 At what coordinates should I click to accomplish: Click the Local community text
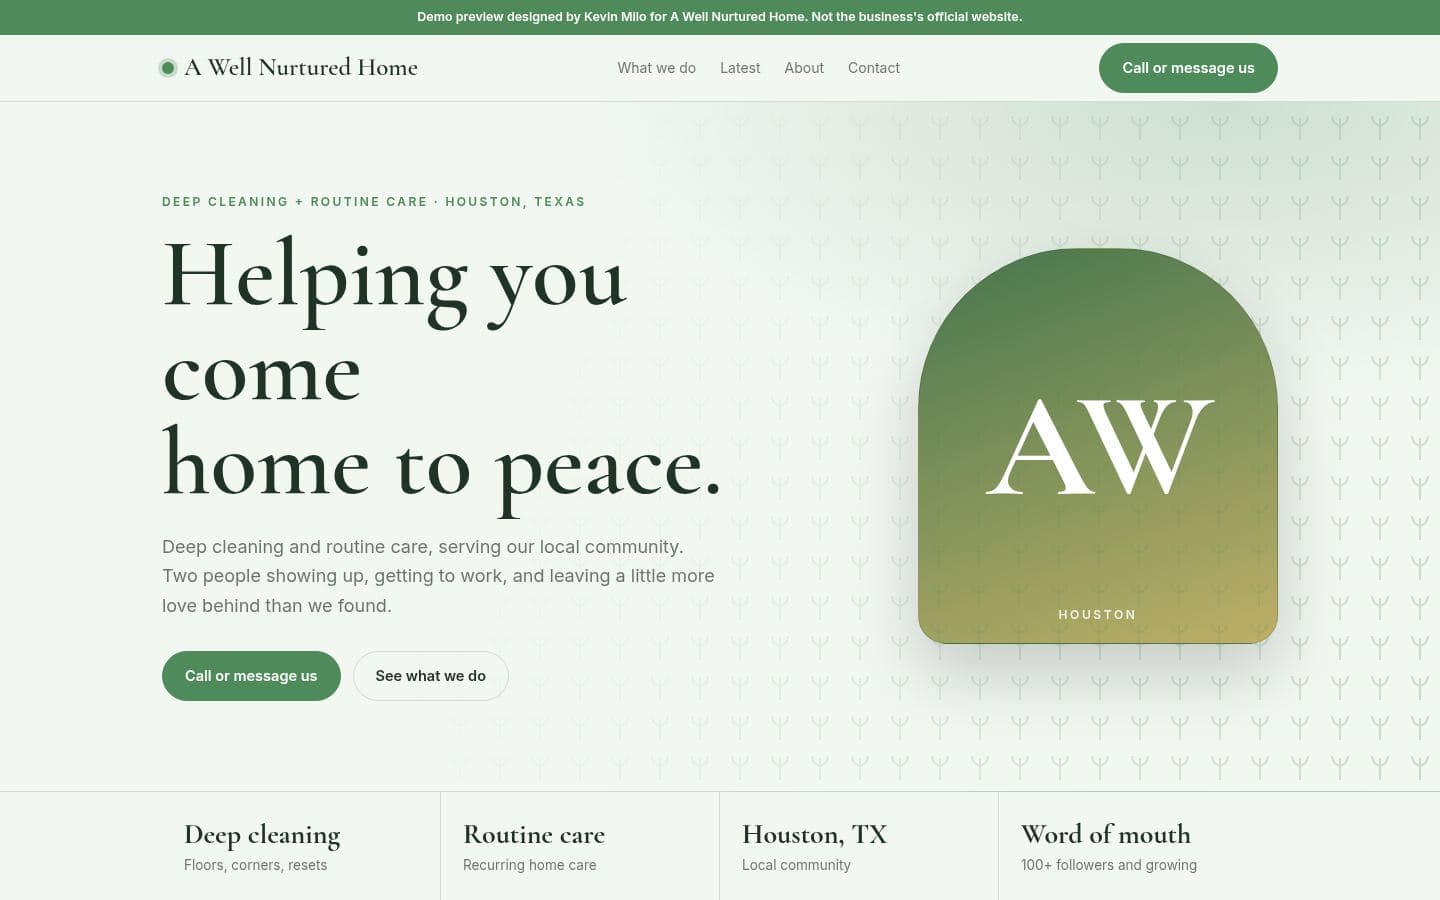pos(796,865)
